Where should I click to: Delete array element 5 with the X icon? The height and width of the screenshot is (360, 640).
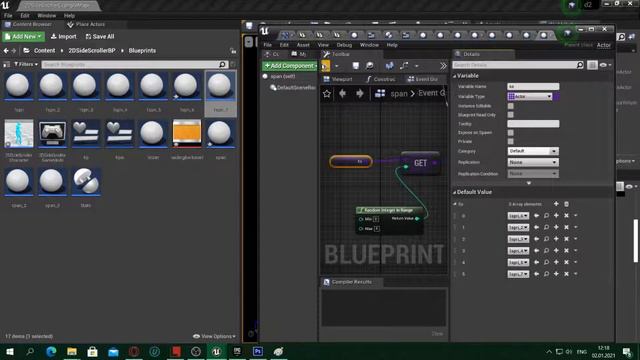point(566,274)
